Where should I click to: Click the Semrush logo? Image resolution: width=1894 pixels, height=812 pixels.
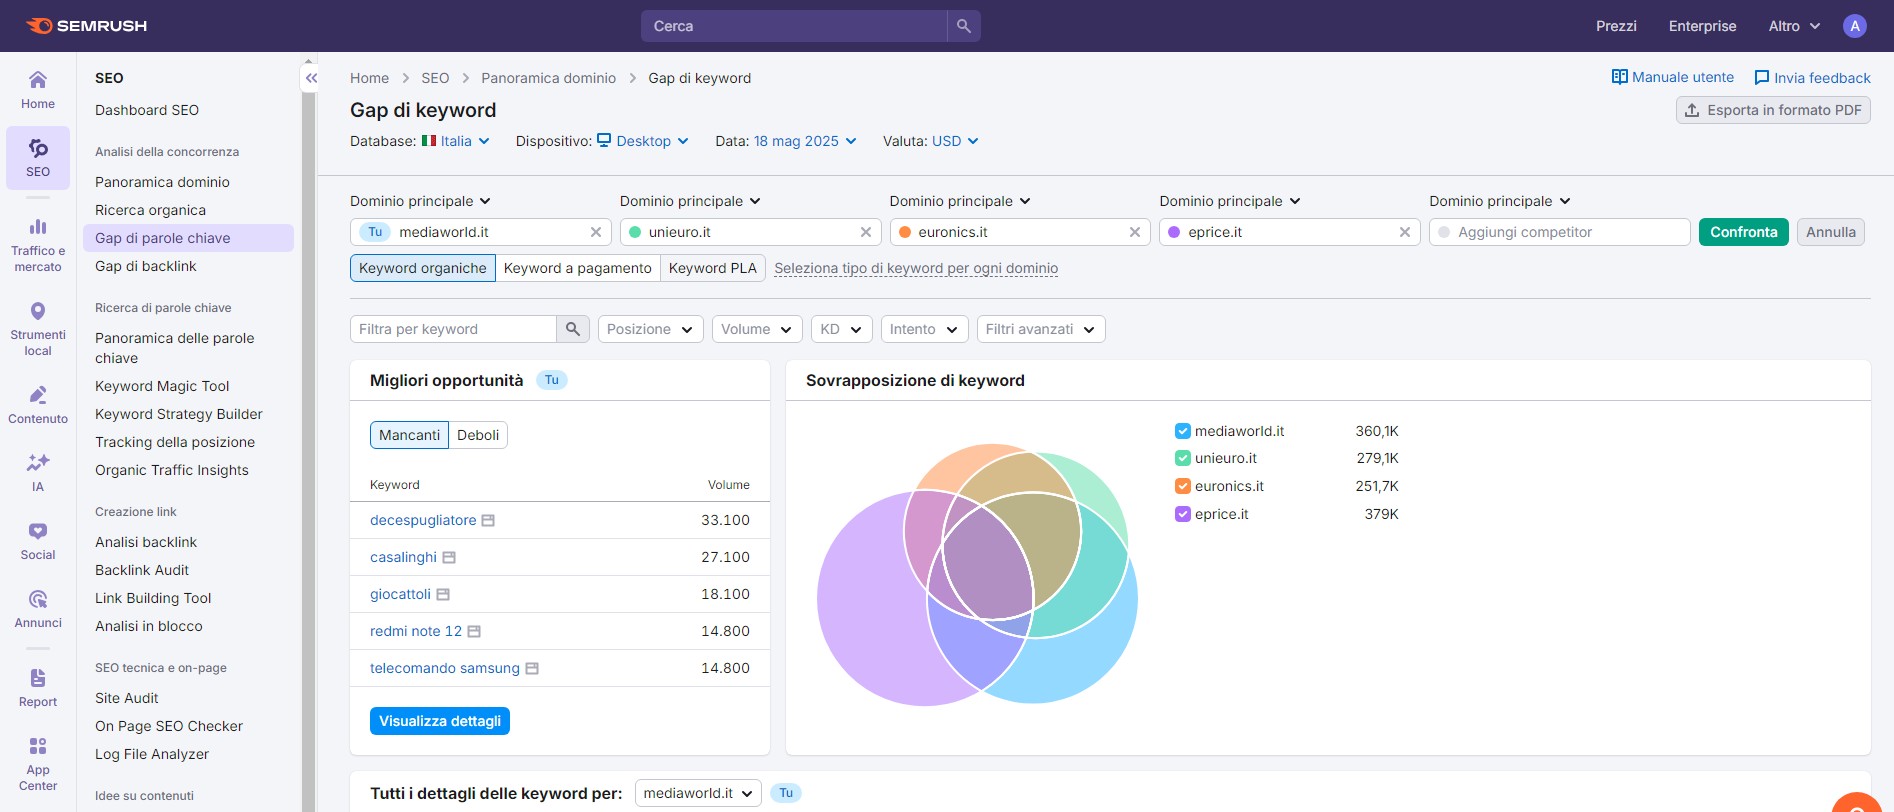click(x=86, y=26)
